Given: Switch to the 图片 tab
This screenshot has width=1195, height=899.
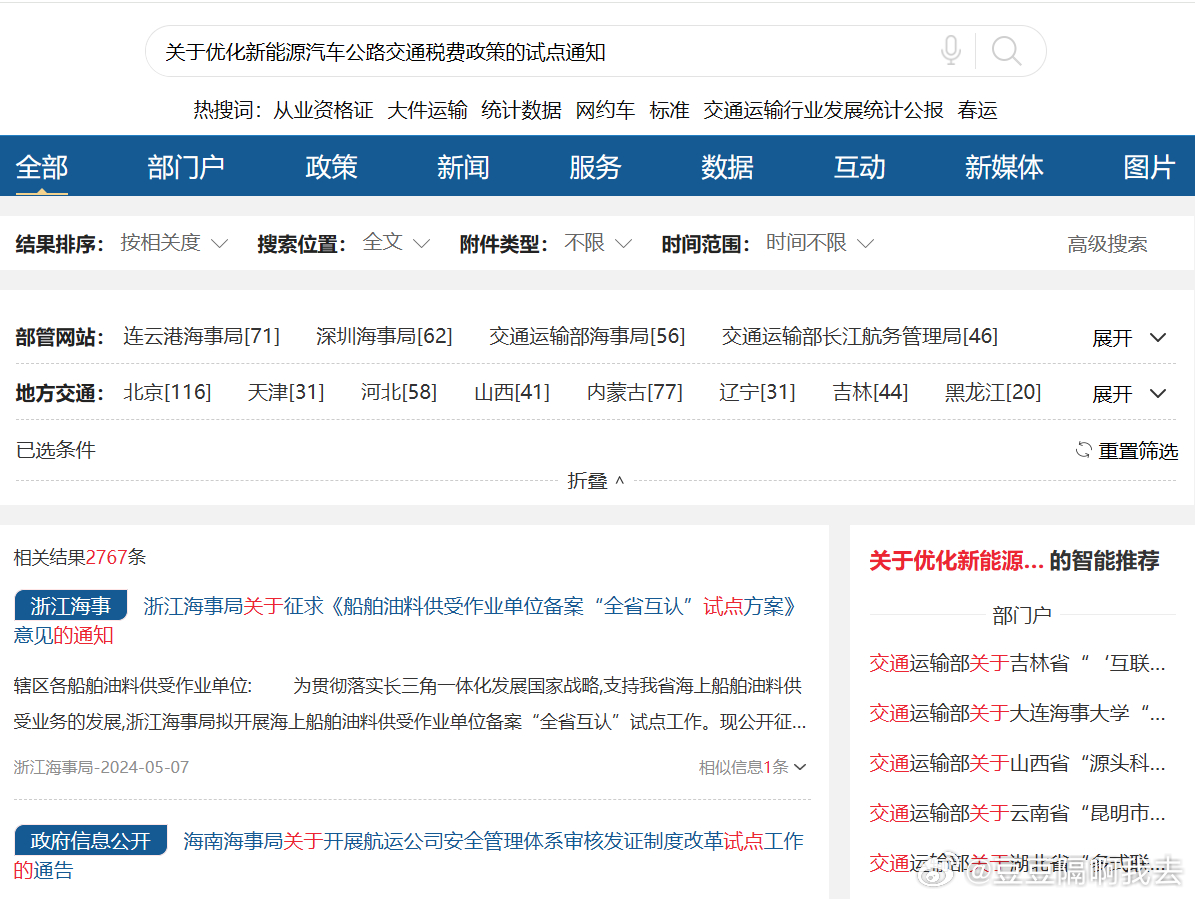Looking at the screenshot, I should click(1149, 167).
